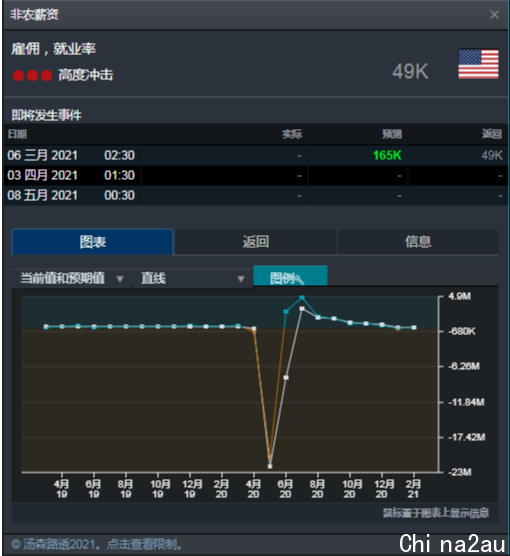Click the 6月 20 x-axis label

[286, 489]
